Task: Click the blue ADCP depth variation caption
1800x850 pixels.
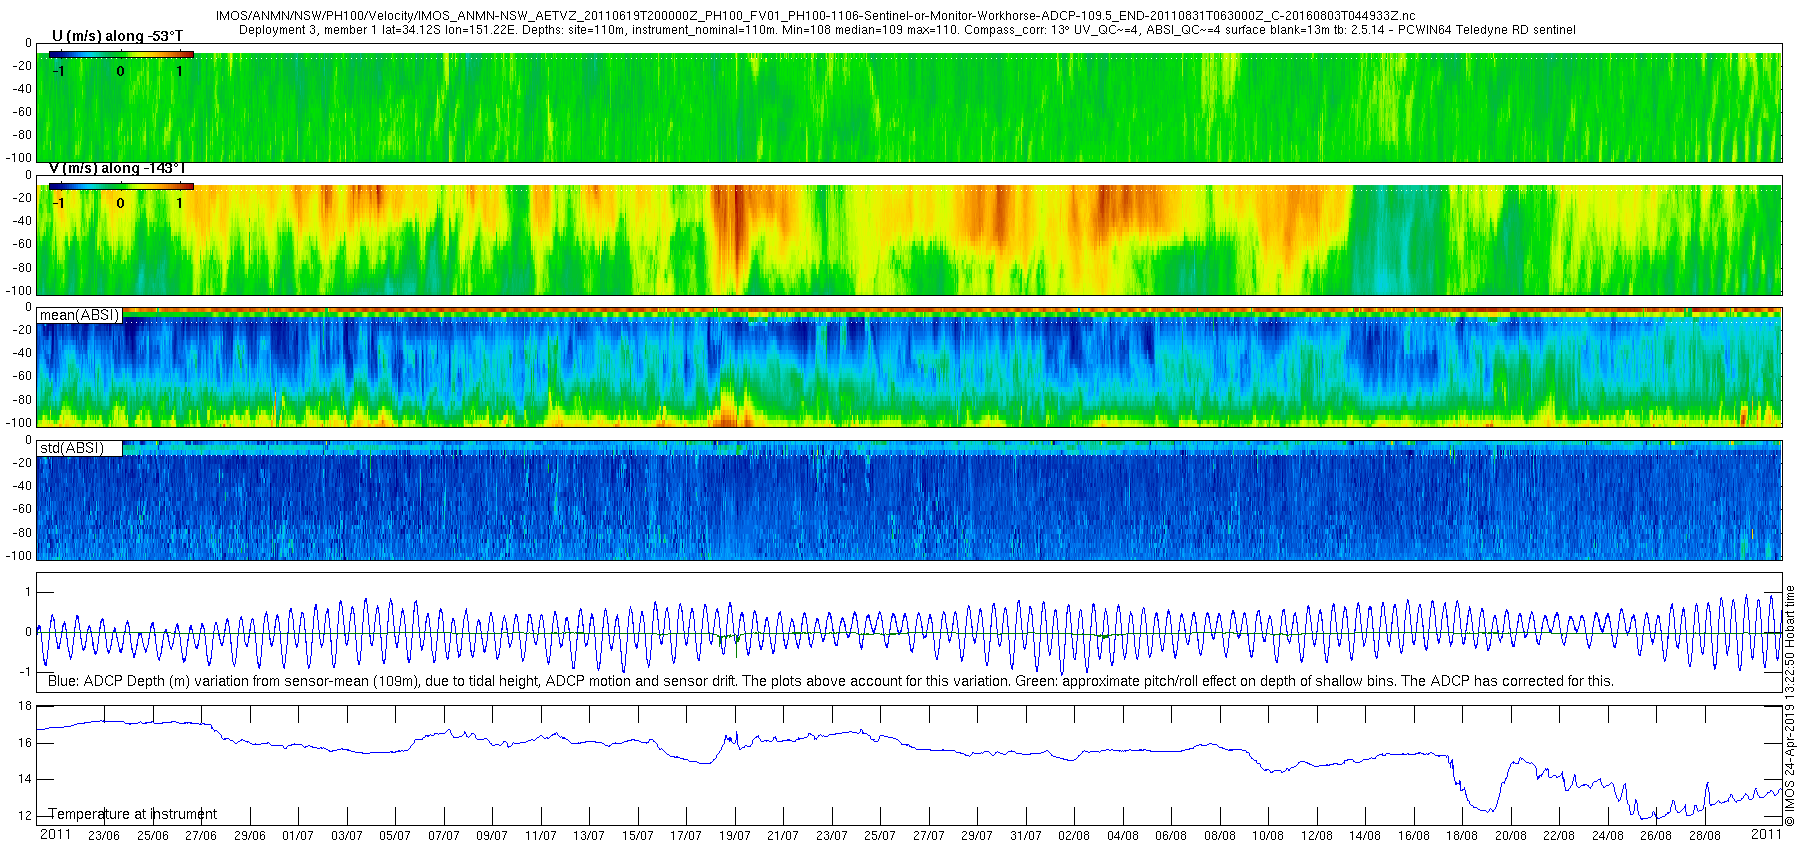Action: point(830,681)
